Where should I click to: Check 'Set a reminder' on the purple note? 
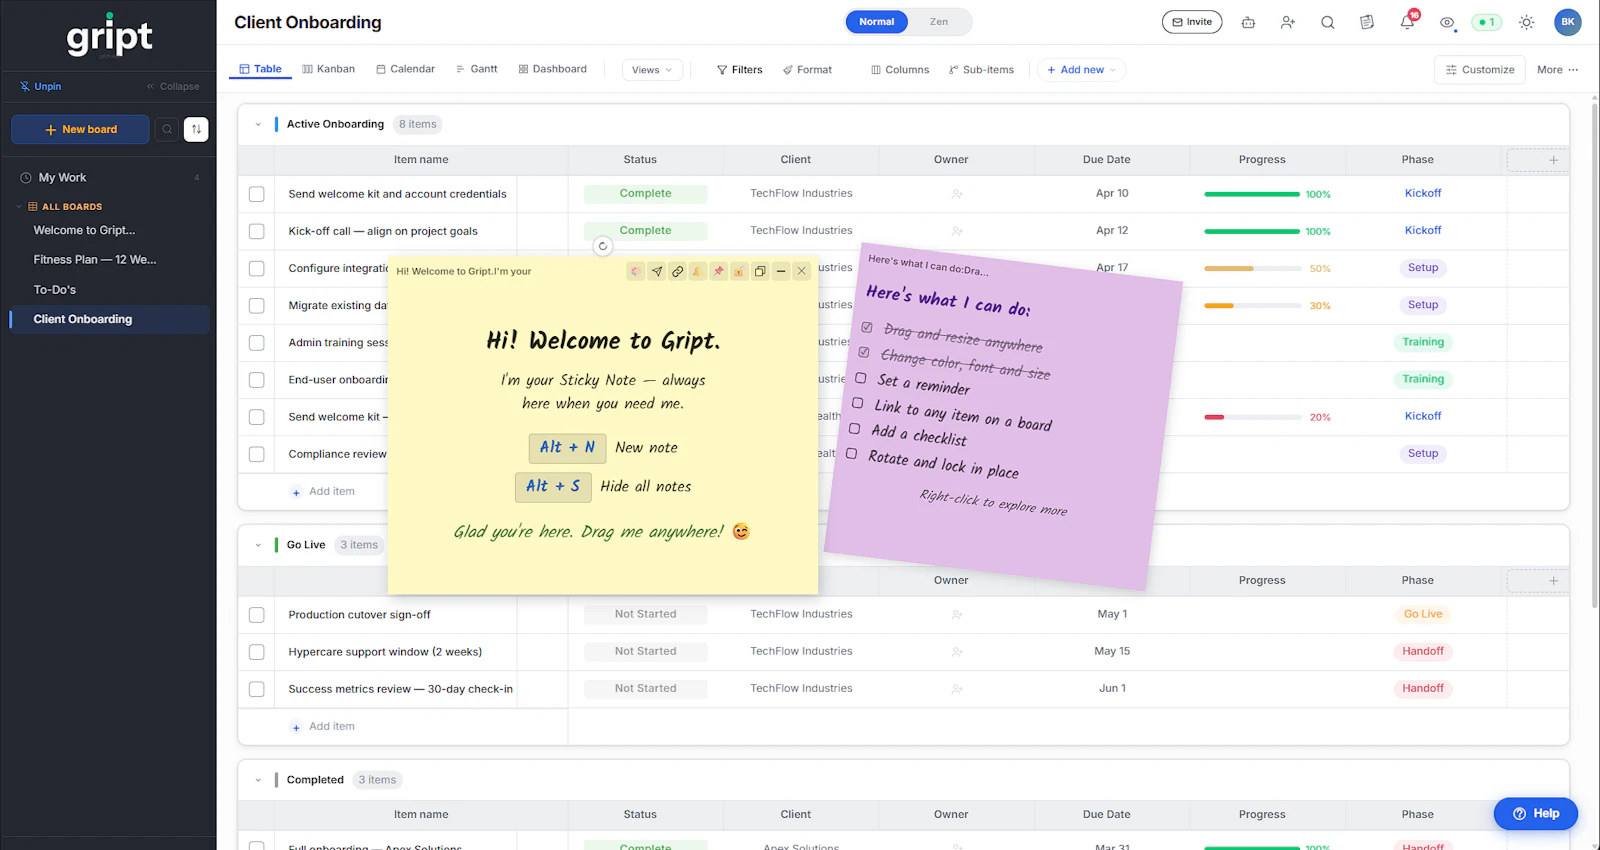pyautogui.click(x=860, y=378)
